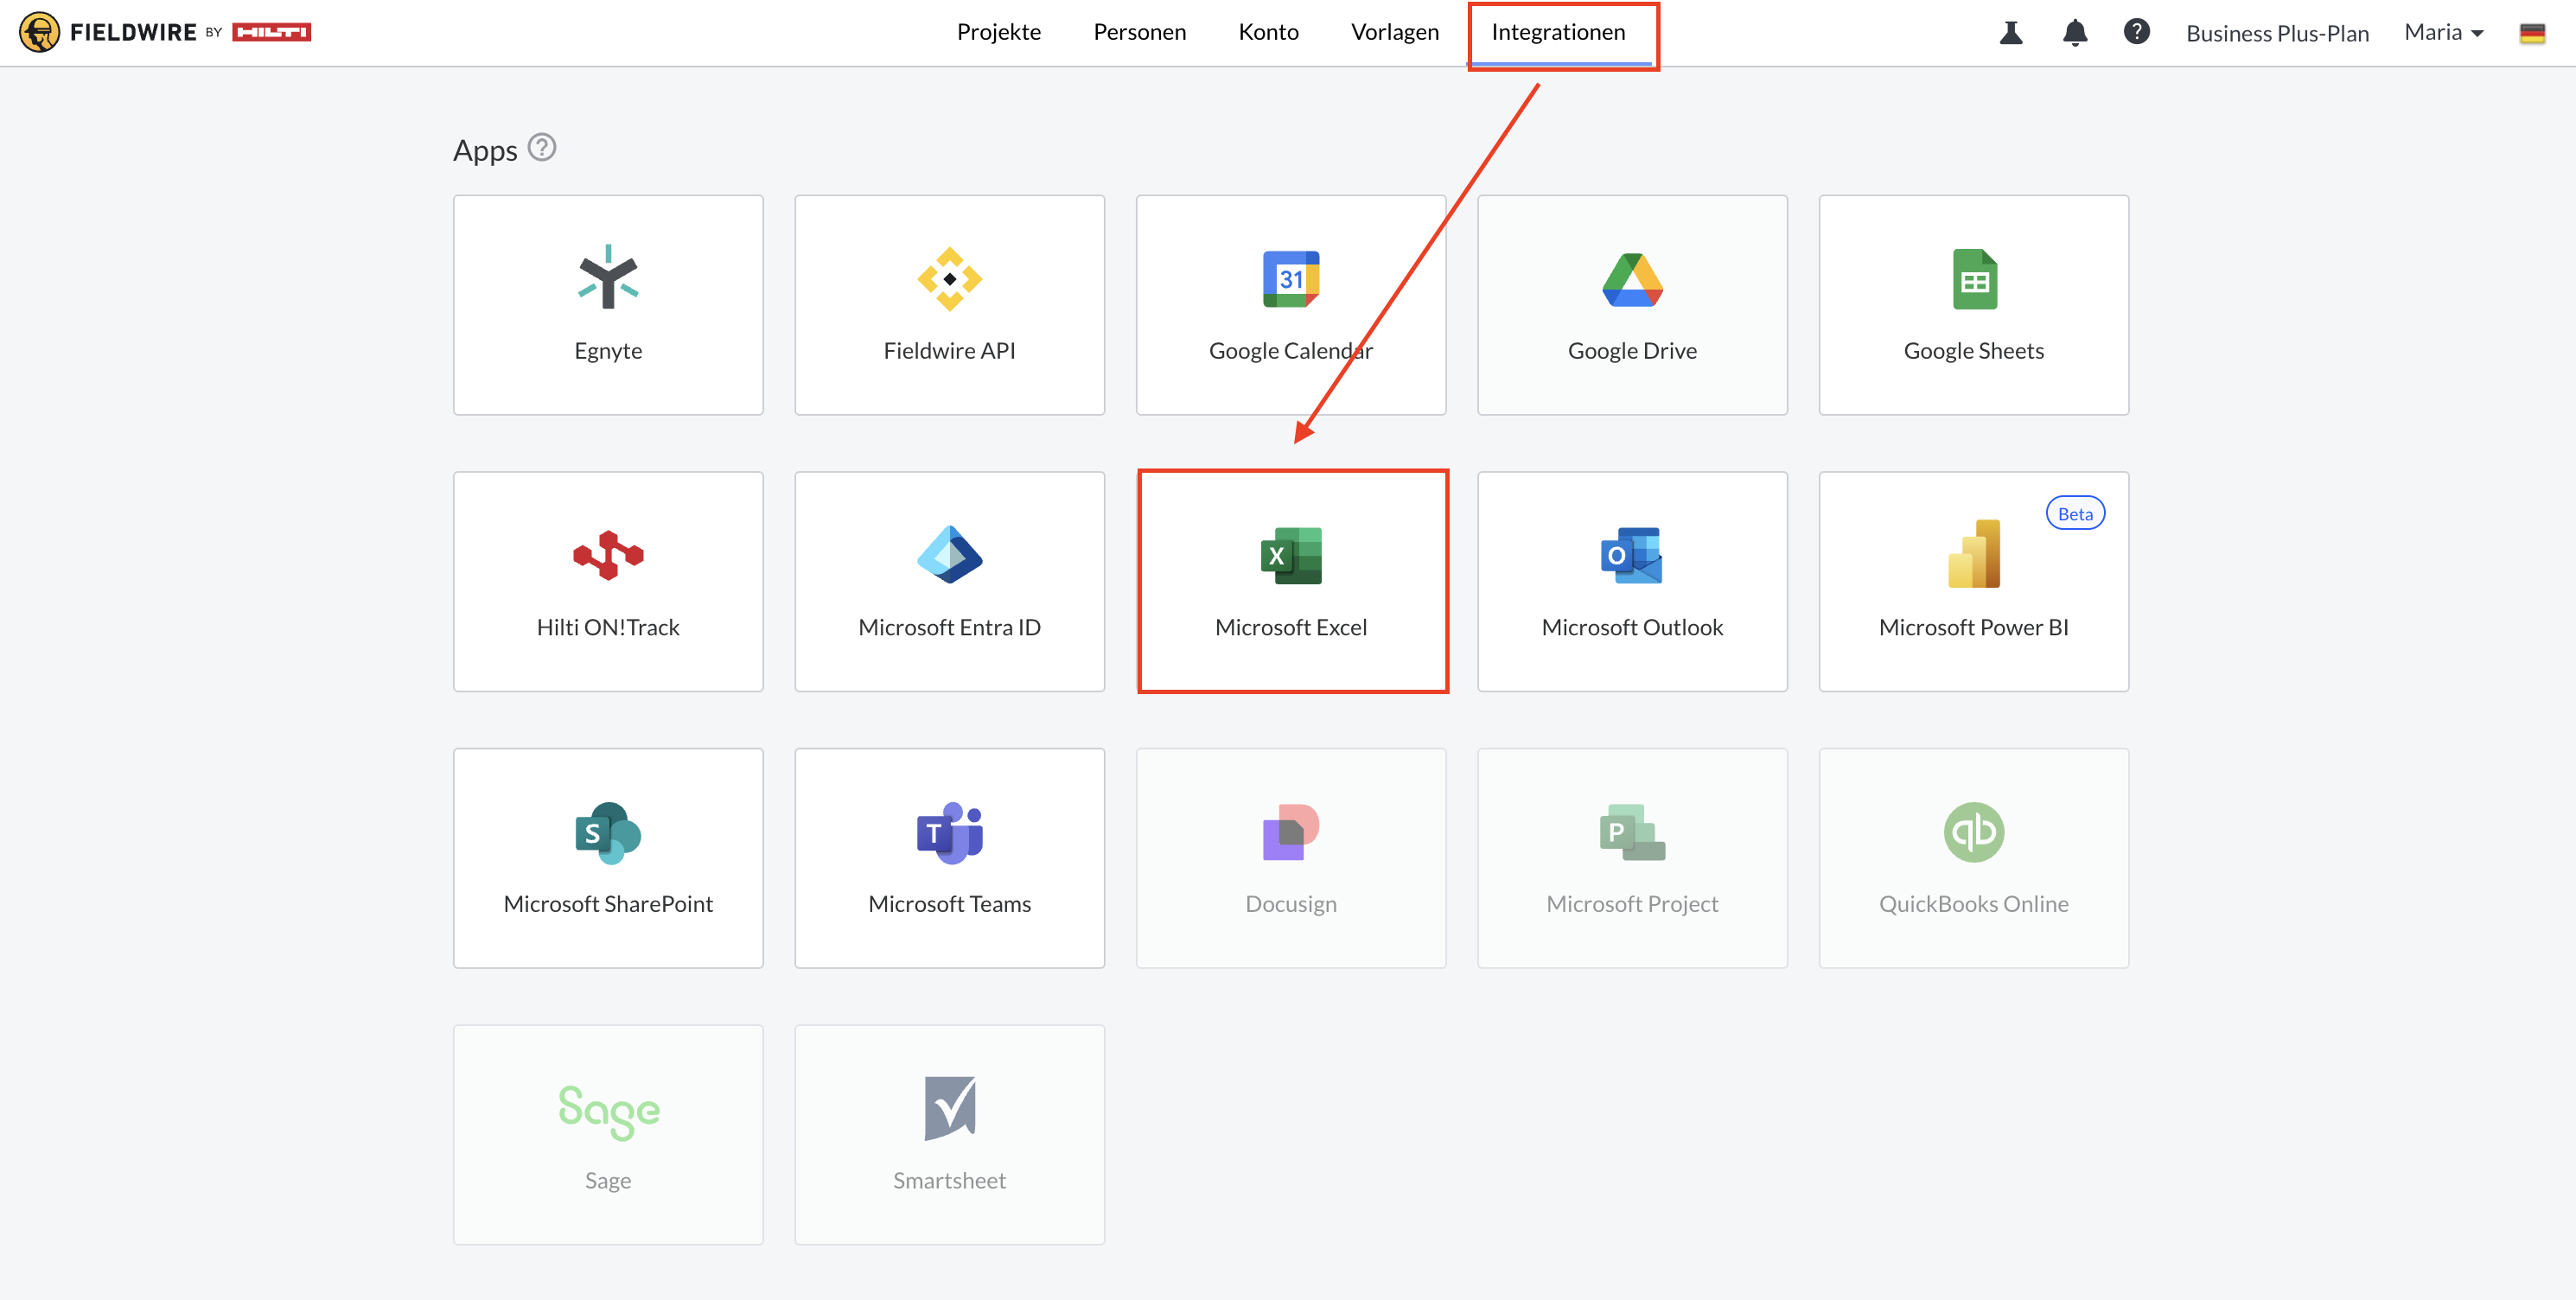2576x1300 pixels.
Task: Click the Microsoft SharePoint label
Action: (x=608, y=904)
